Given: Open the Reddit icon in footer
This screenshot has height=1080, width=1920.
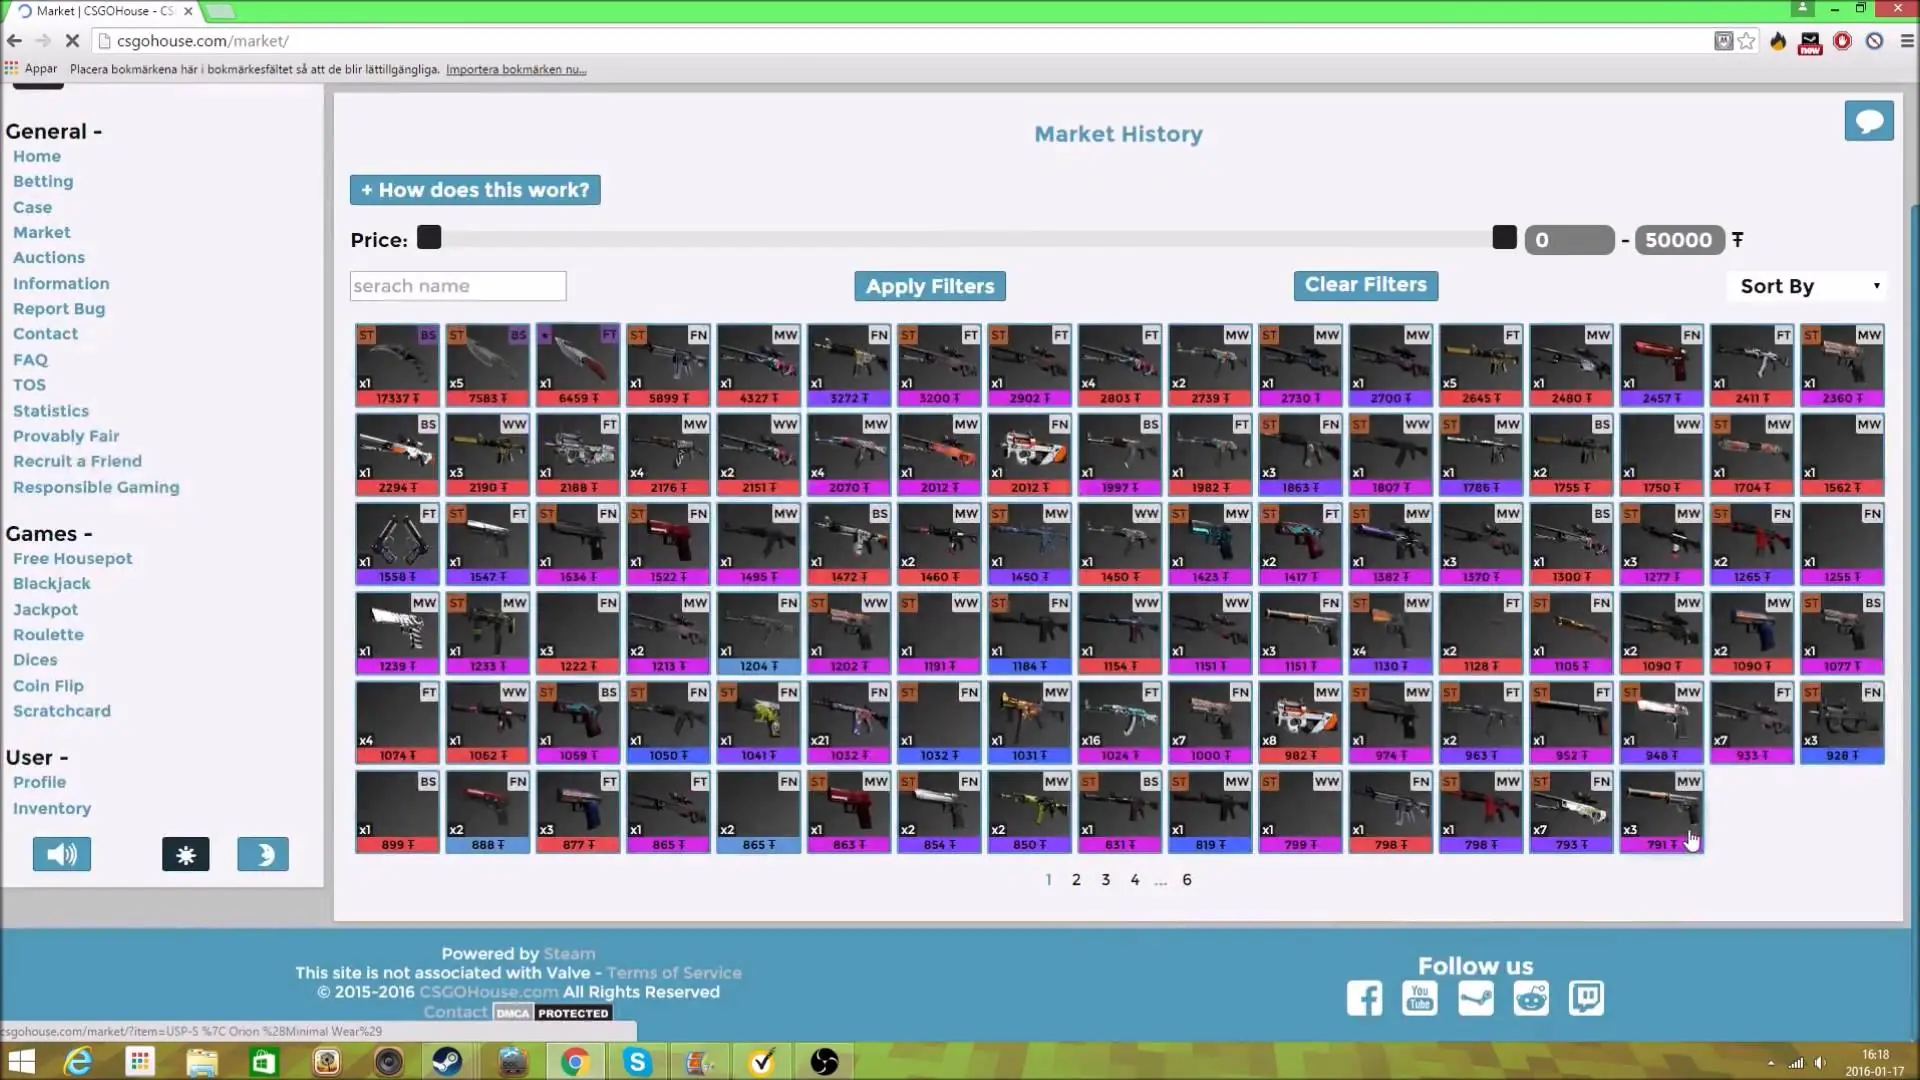Looking at the screenshot, I should 1531,998.
